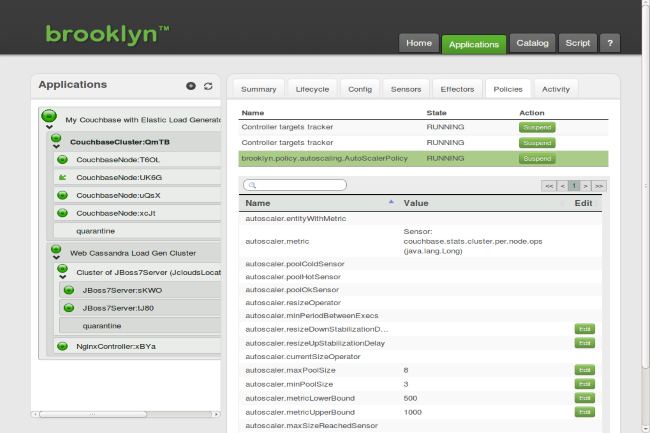The image size is (650, 433).
Task: Click status icon of CouchbaseNode:T6OL
Action: pos(62,160)
